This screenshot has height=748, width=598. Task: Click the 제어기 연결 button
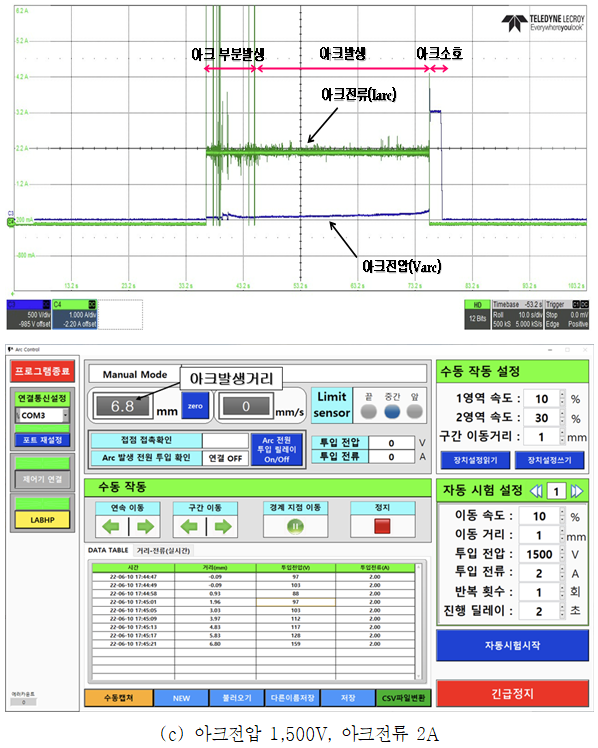42,479
